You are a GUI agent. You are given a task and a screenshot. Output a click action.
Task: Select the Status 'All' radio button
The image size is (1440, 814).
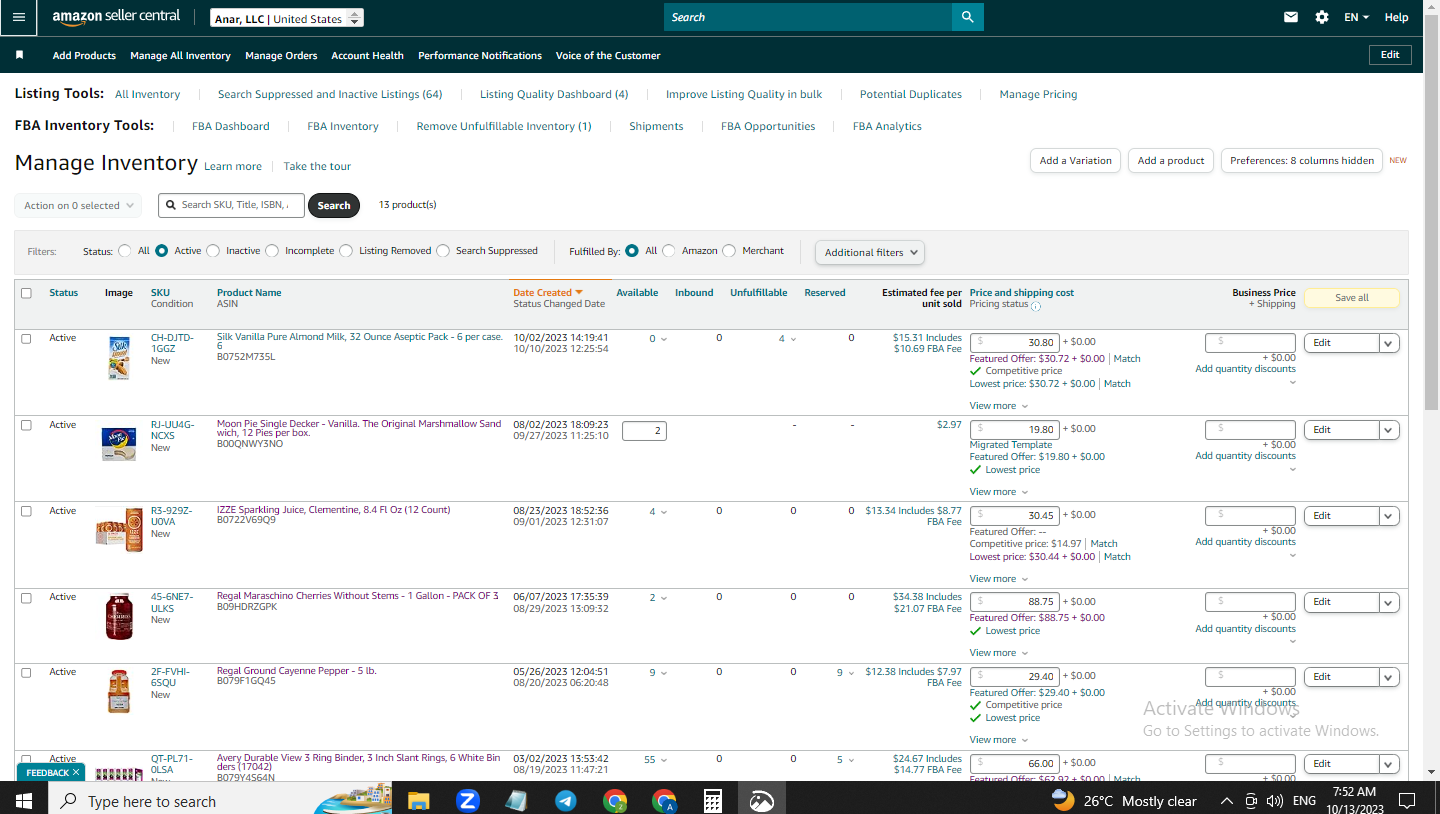pyautogui.click(x=125, y=251)
